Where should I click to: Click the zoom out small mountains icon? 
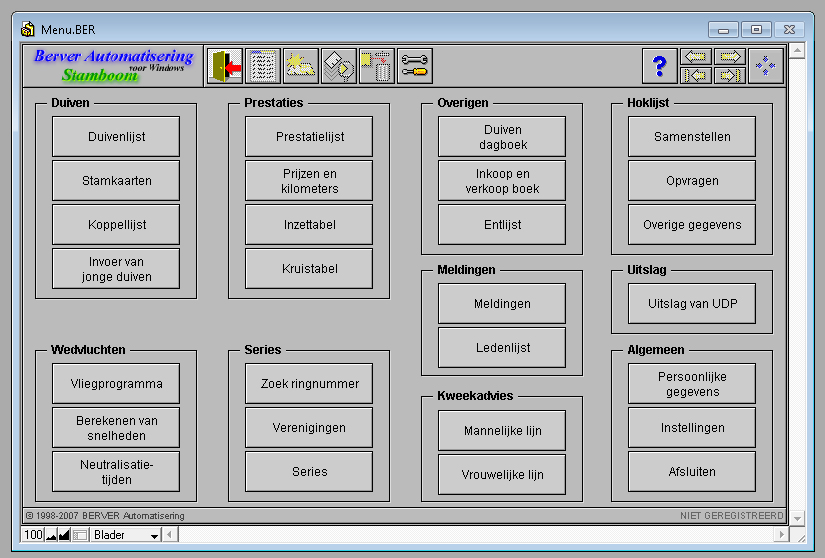[x=51, y=535]
